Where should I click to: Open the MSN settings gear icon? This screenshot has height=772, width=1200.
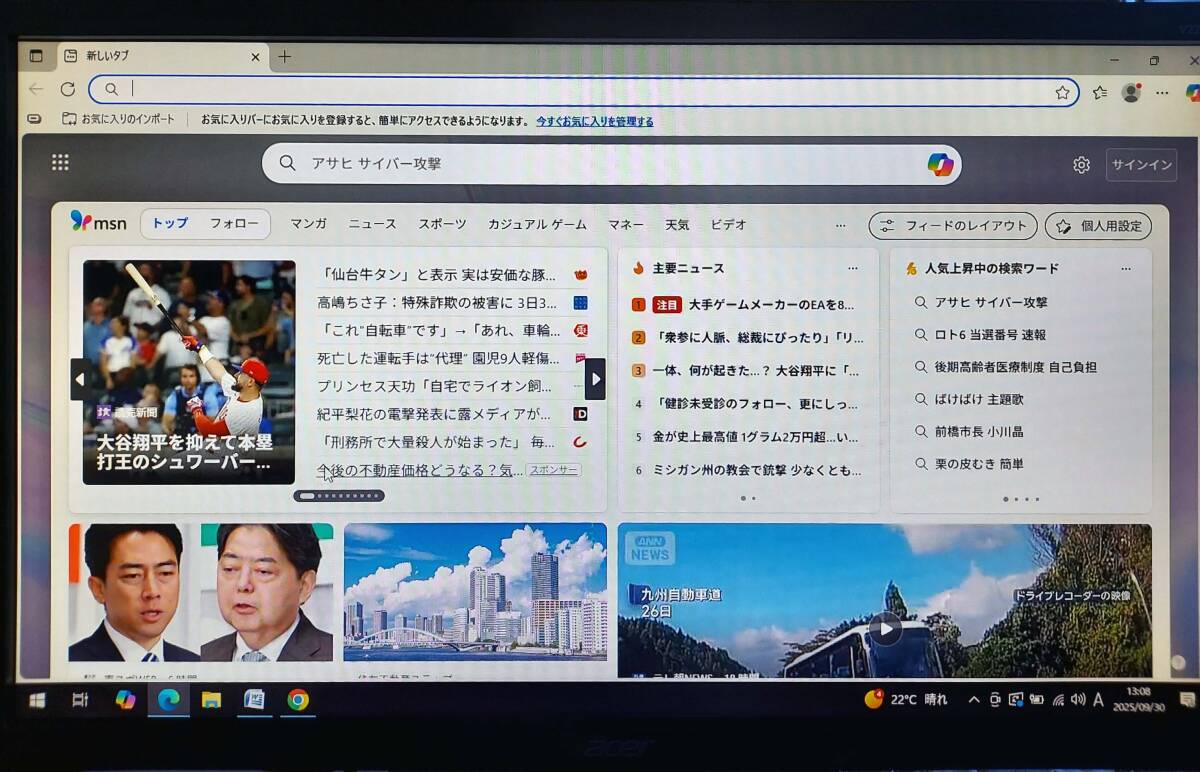(1081, 164)
